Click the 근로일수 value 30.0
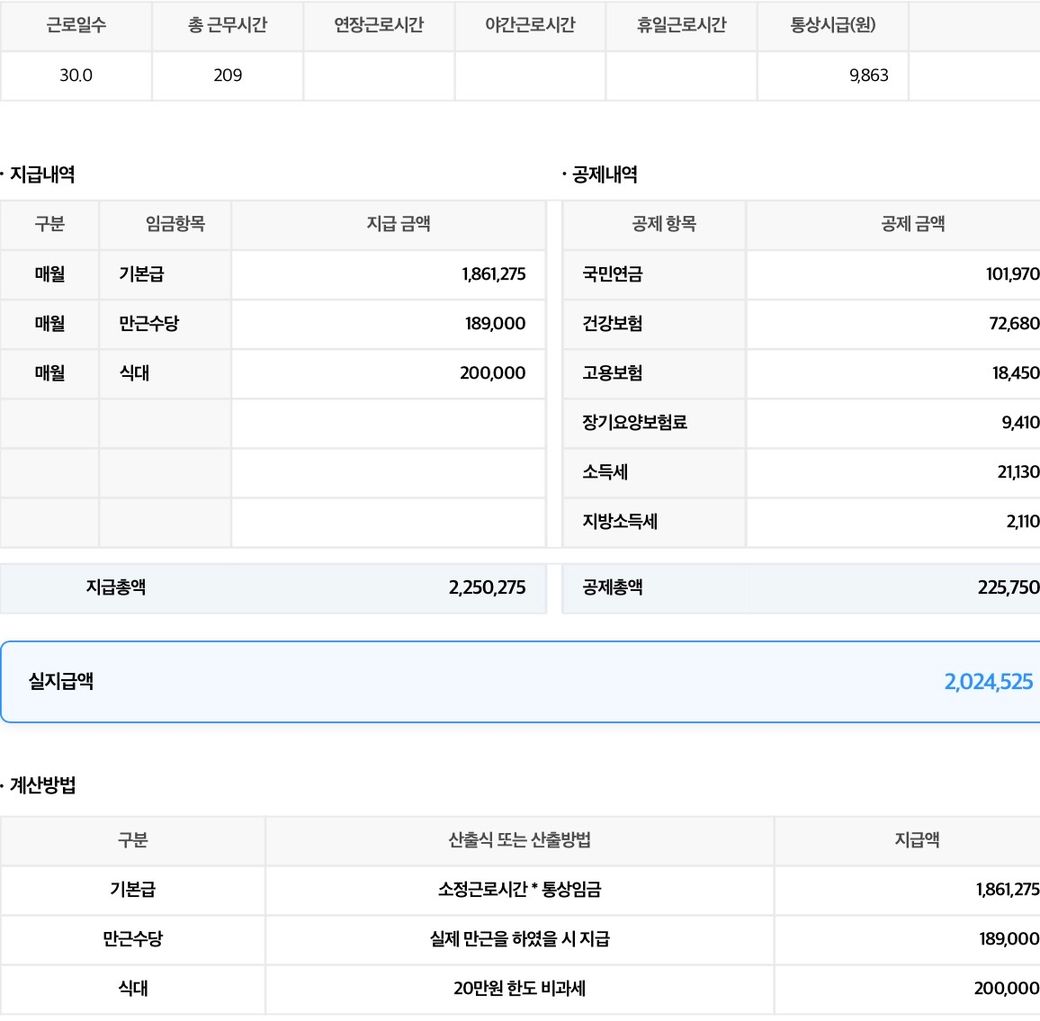The width and height of the screenshot is (1040, 1021). click(x=76, y=76)
